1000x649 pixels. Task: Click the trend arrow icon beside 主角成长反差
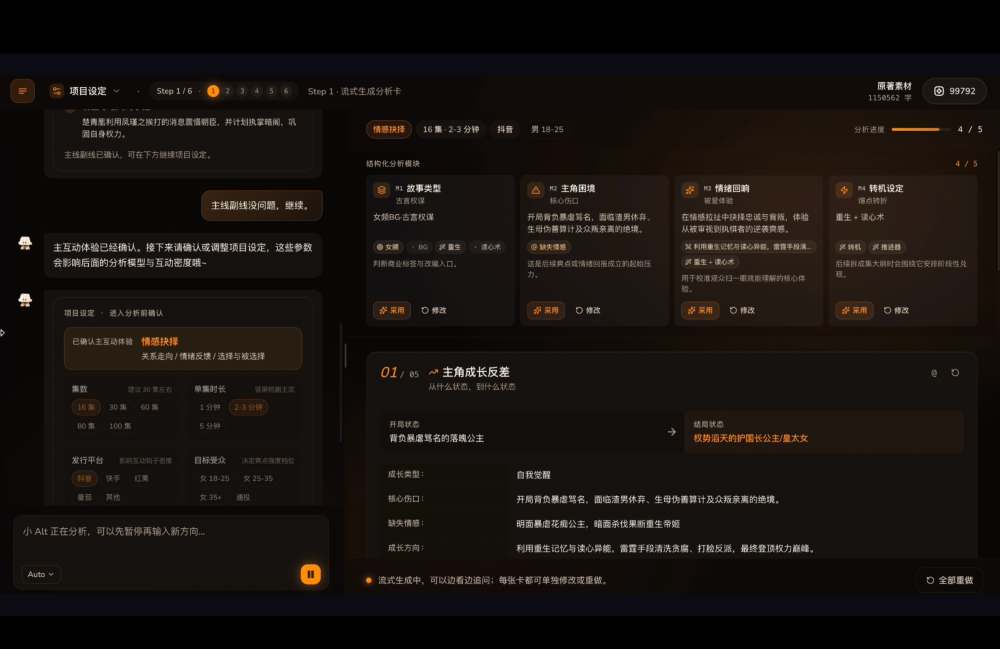(x=434, y=372)
